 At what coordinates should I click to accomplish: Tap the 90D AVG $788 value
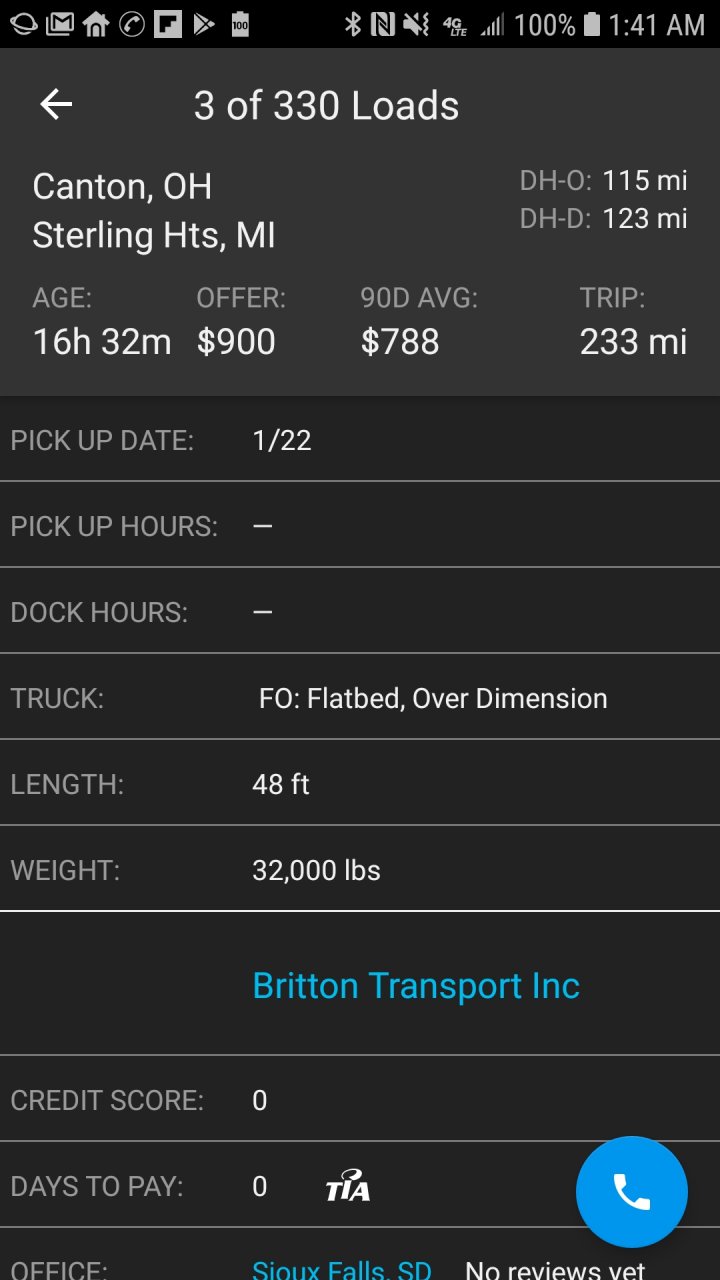pos(400,342)
